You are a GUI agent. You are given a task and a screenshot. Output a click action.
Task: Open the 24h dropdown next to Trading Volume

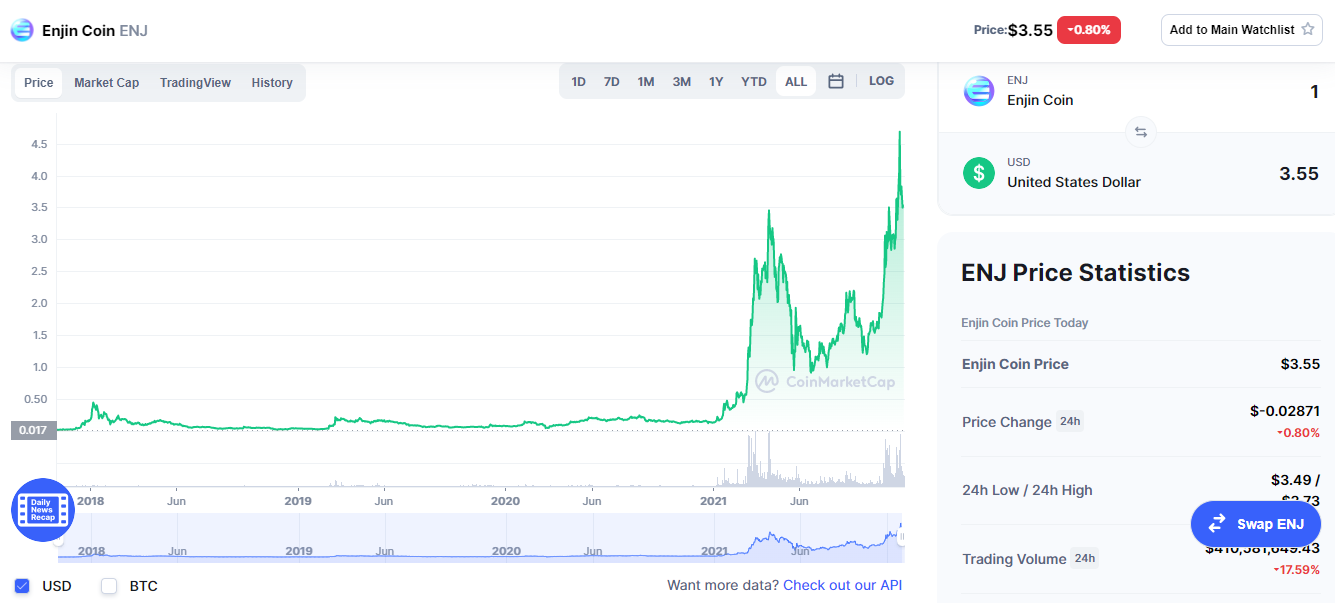[x=1083, y=558]
